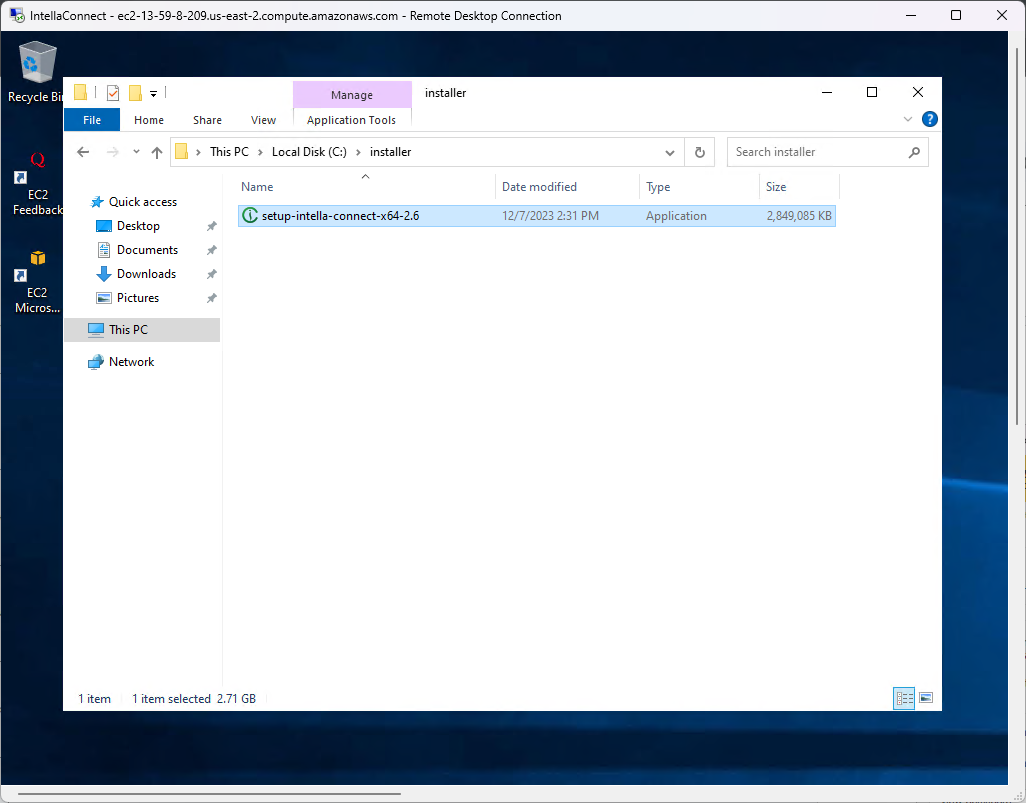This screenshot has height=803, width=1026.
Task: Click the pin icon next to Desktop
Action: pyautogui.click(x=211, y=226)
